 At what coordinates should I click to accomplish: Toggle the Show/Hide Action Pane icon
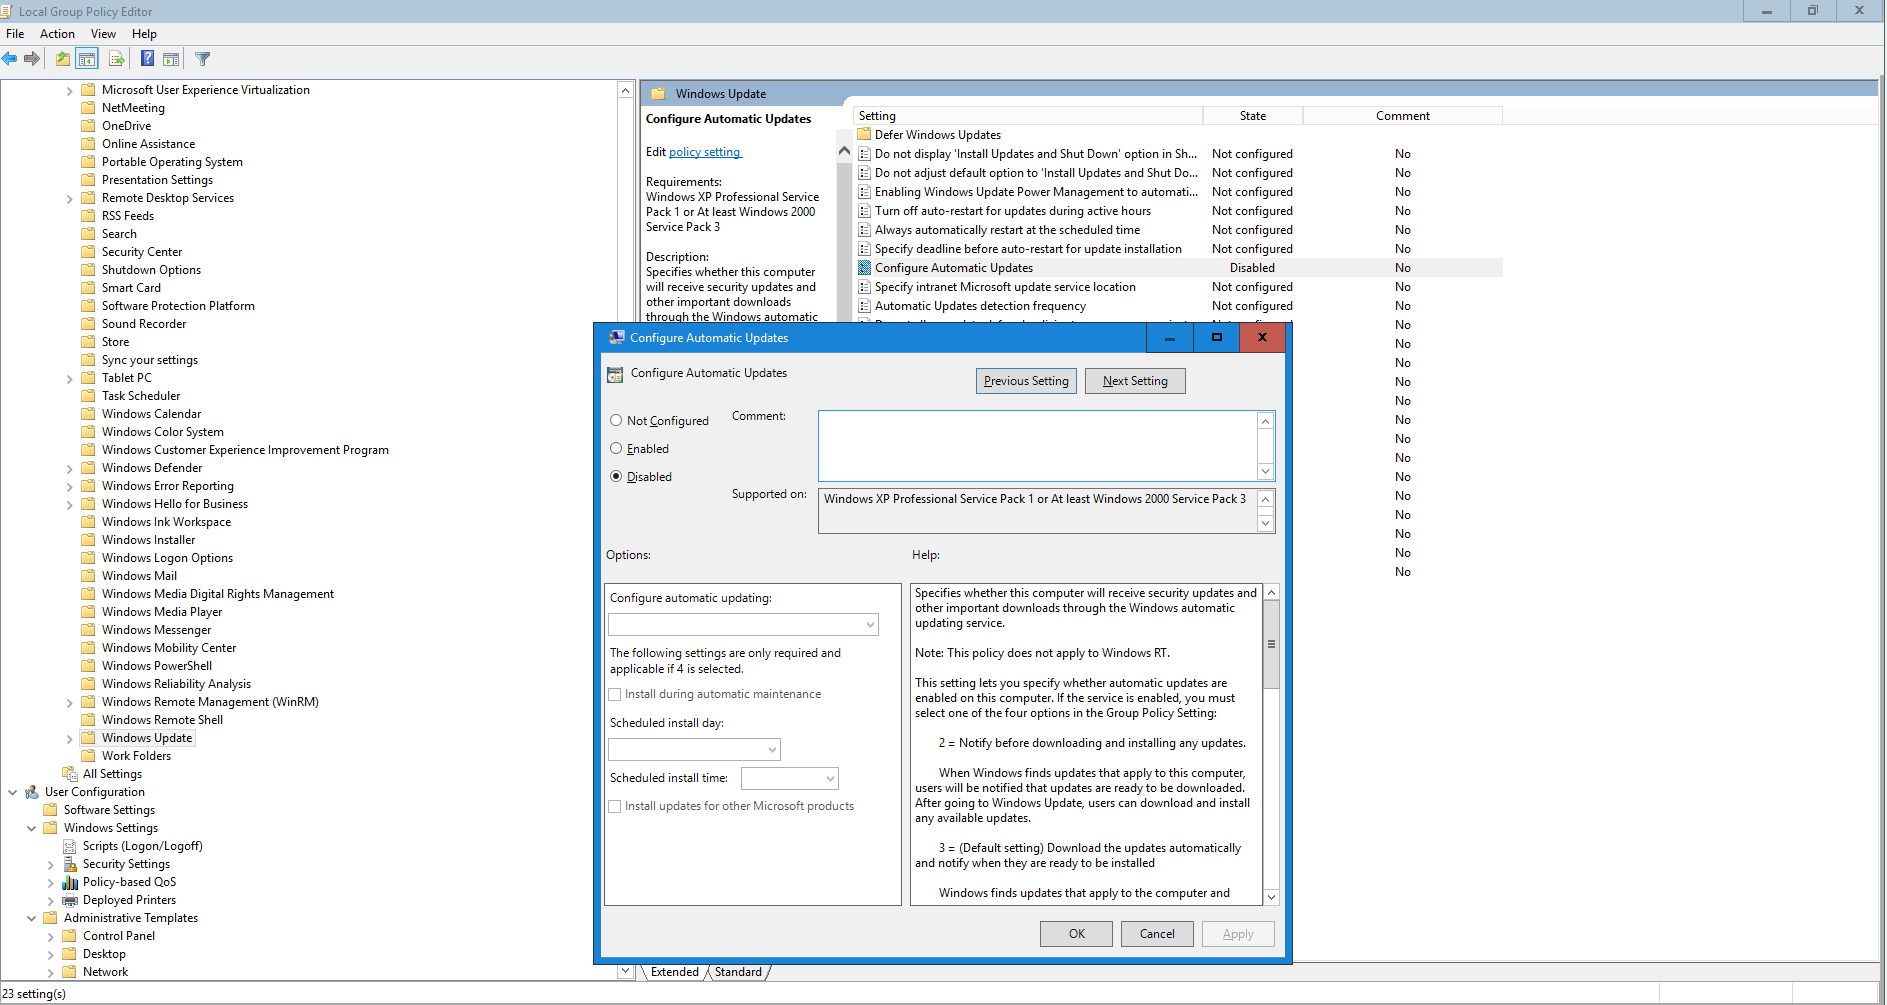tap(171, 59)
